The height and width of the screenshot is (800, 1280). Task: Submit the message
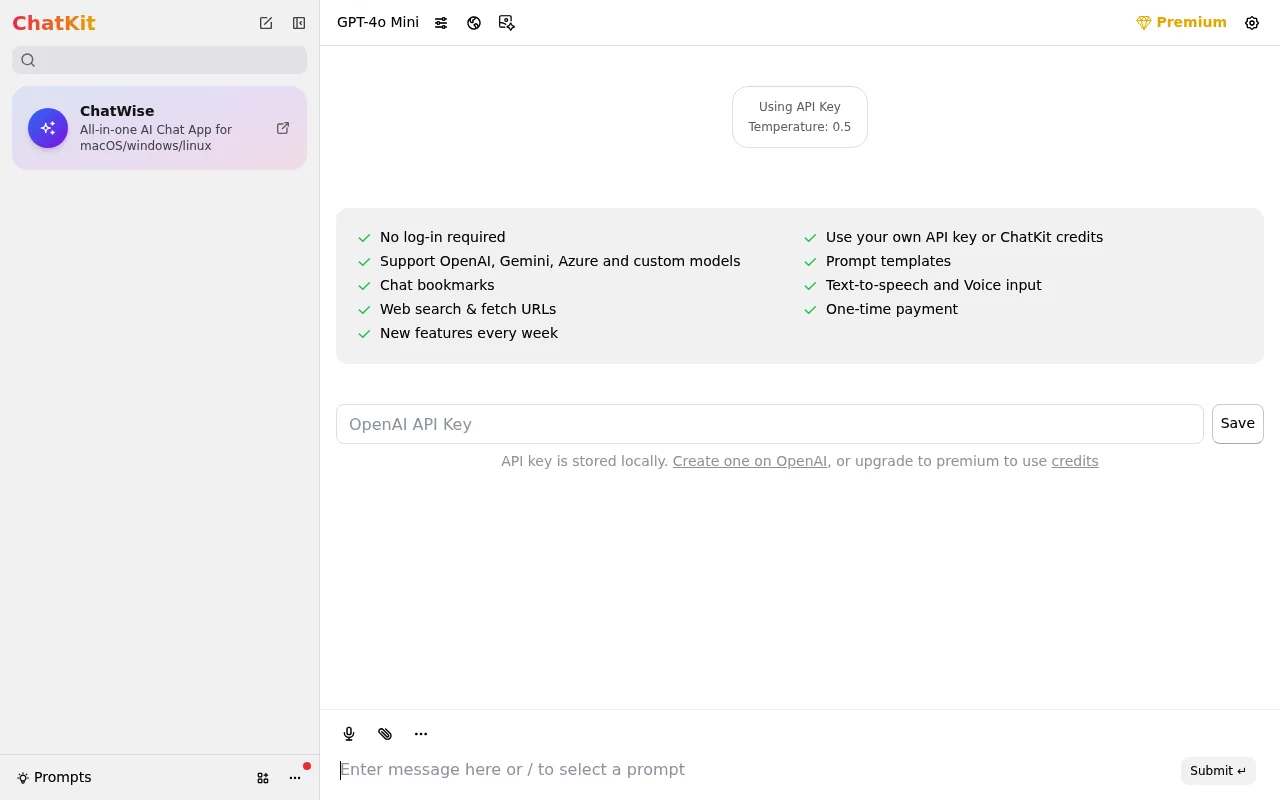coord(1218,771)
